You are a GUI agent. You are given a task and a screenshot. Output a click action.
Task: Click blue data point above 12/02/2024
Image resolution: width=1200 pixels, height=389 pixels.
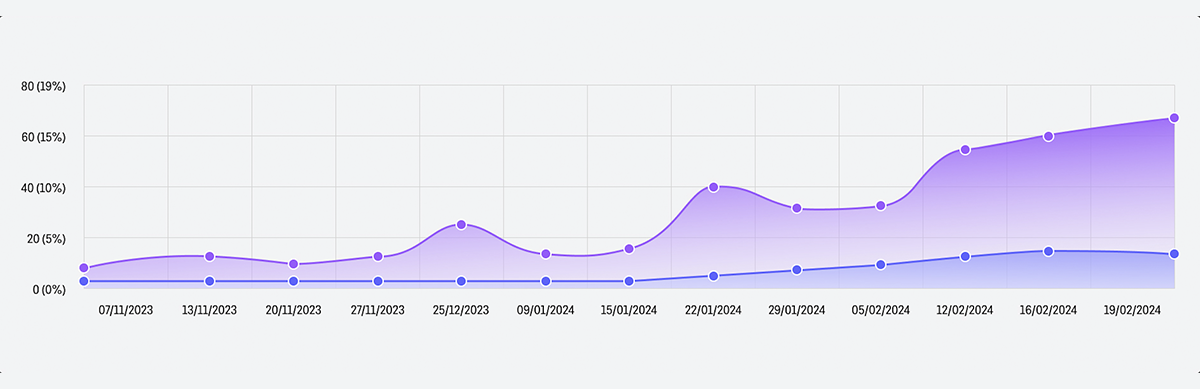tap(965, 257)
